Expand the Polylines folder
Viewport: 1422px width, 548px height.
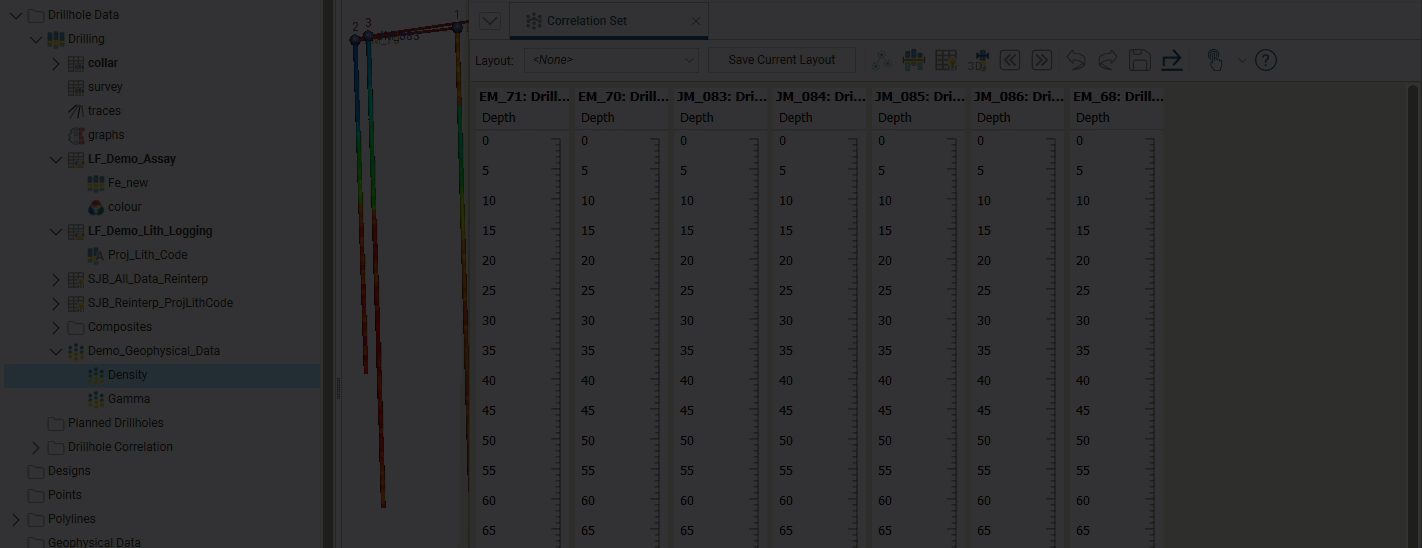[x=16, y=519]
